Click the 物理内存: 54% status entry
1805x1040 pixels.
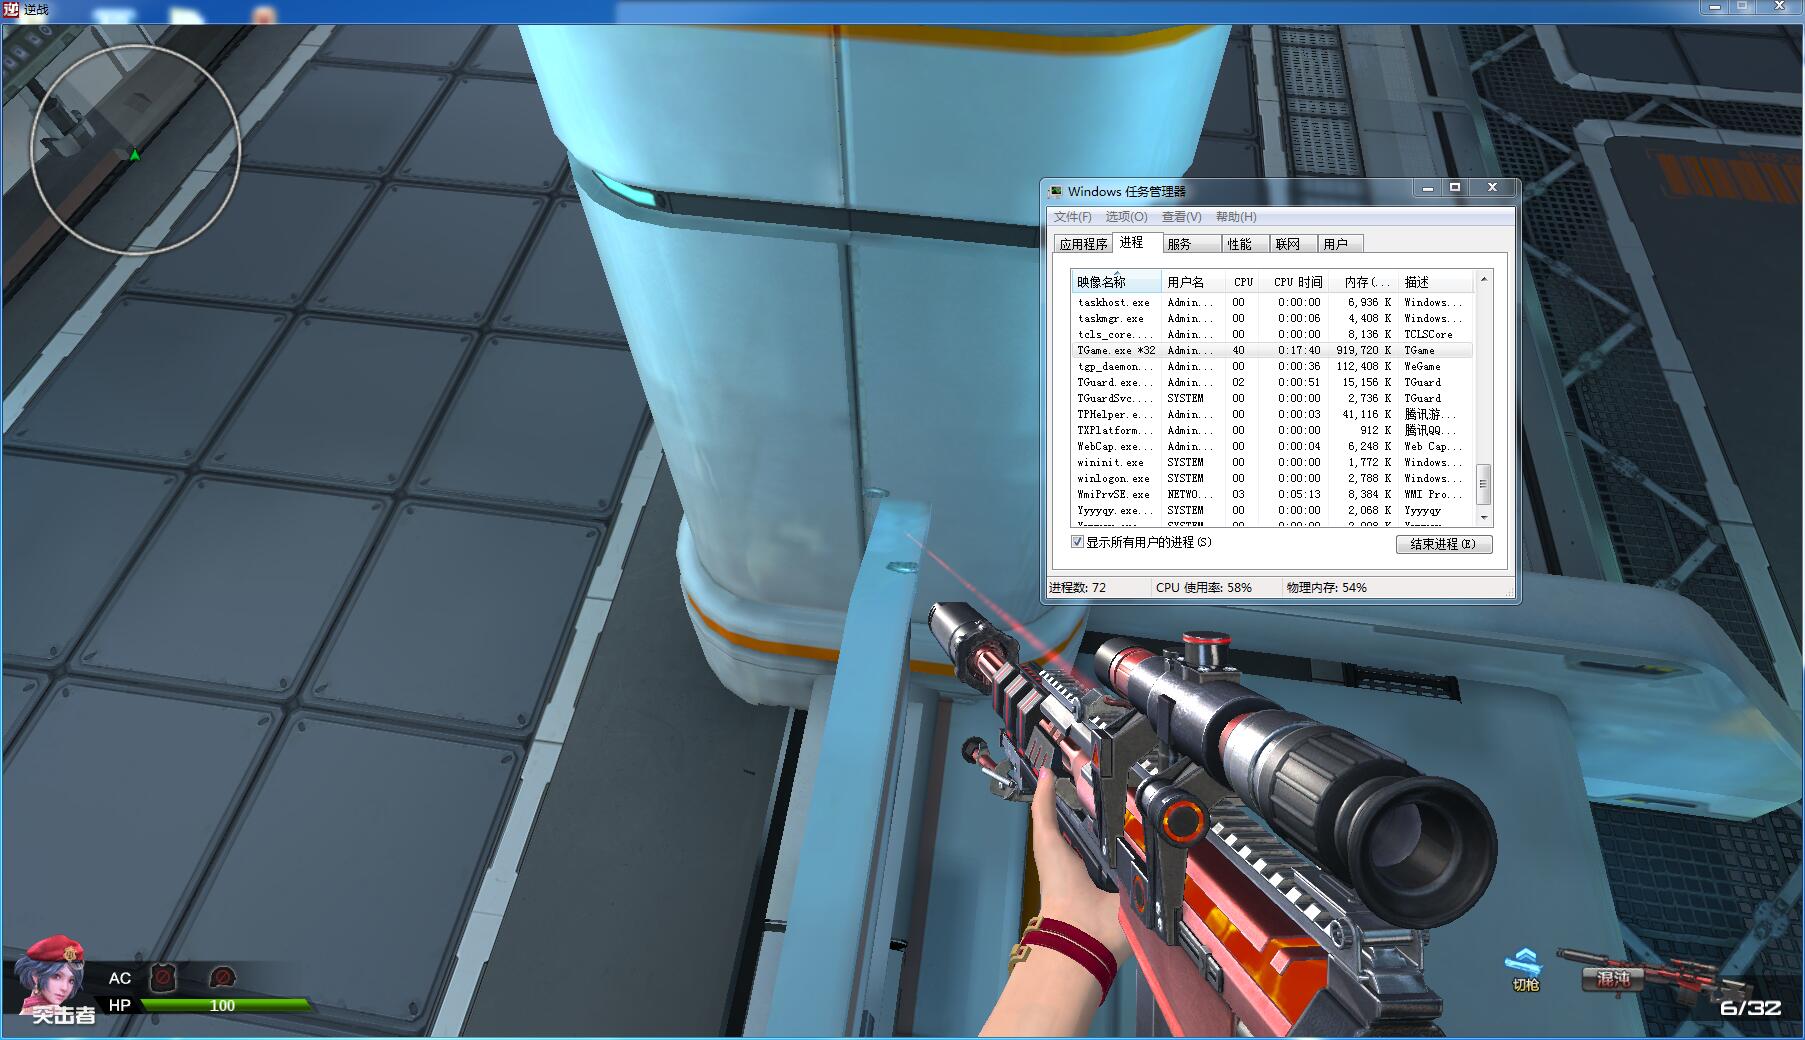(x=1326, y=588)
